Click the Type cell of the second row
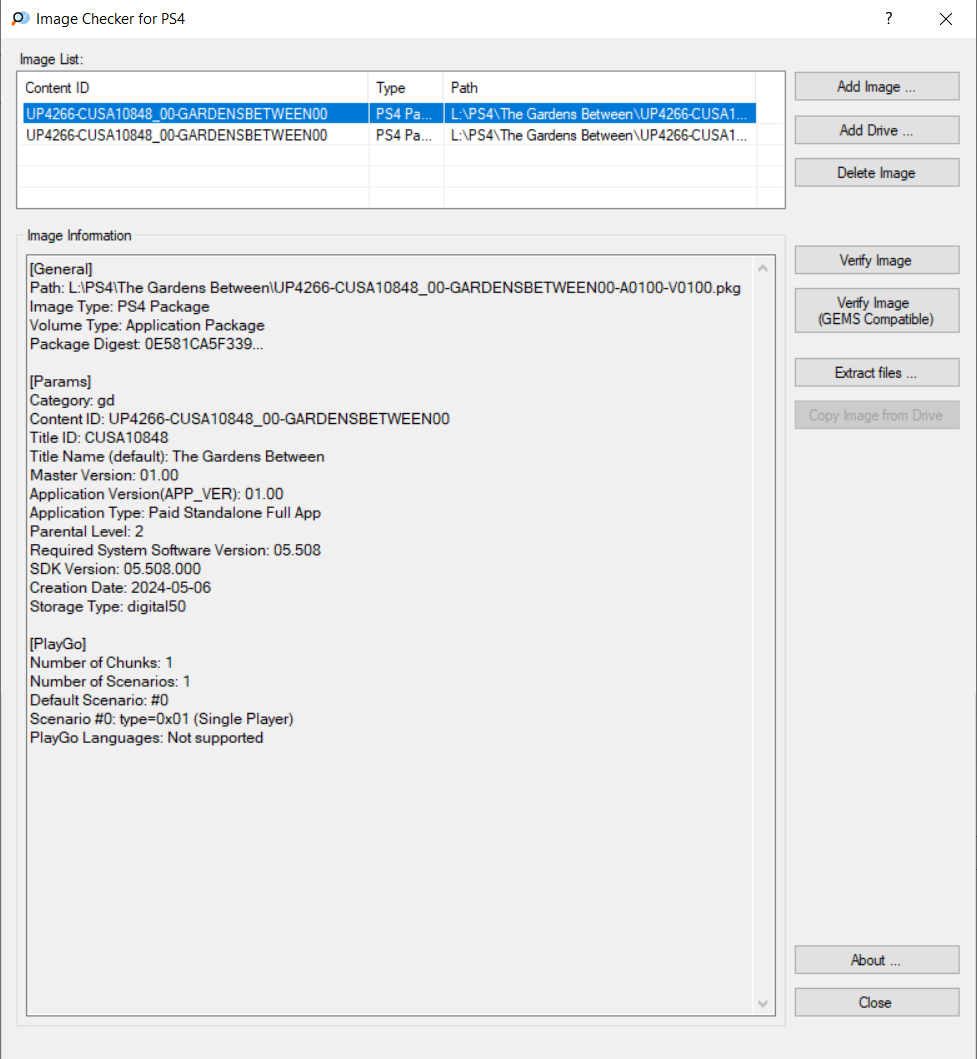 406,135
